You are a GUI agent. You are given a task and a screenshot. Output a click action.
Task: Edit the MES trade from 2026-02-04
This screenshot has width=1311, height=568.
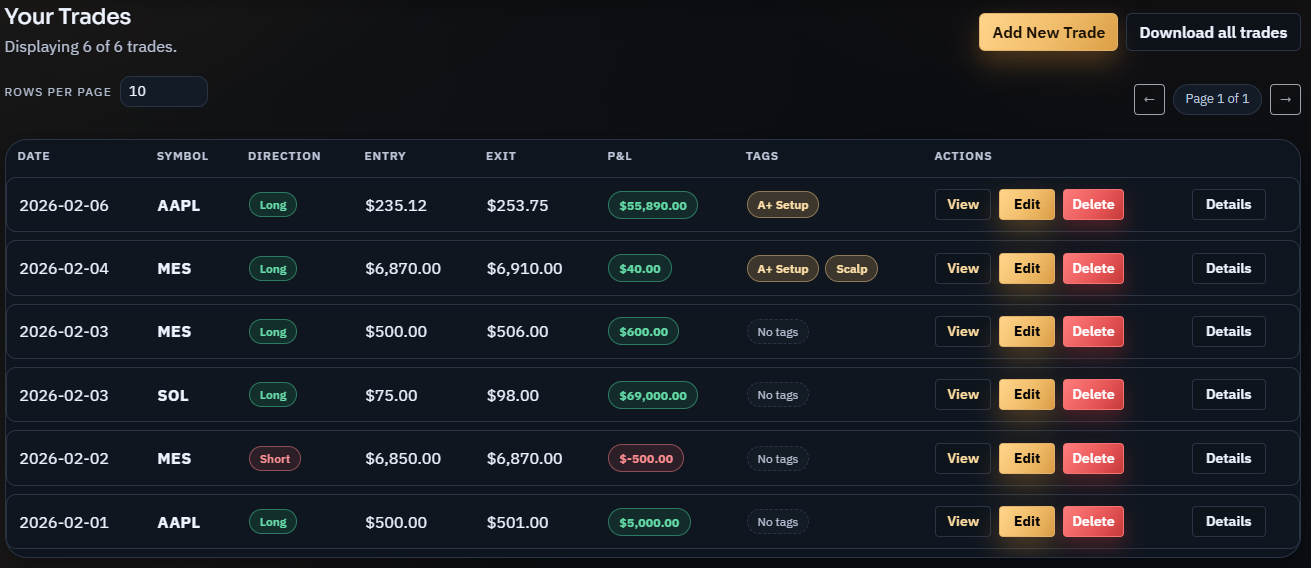point(1027,268)
